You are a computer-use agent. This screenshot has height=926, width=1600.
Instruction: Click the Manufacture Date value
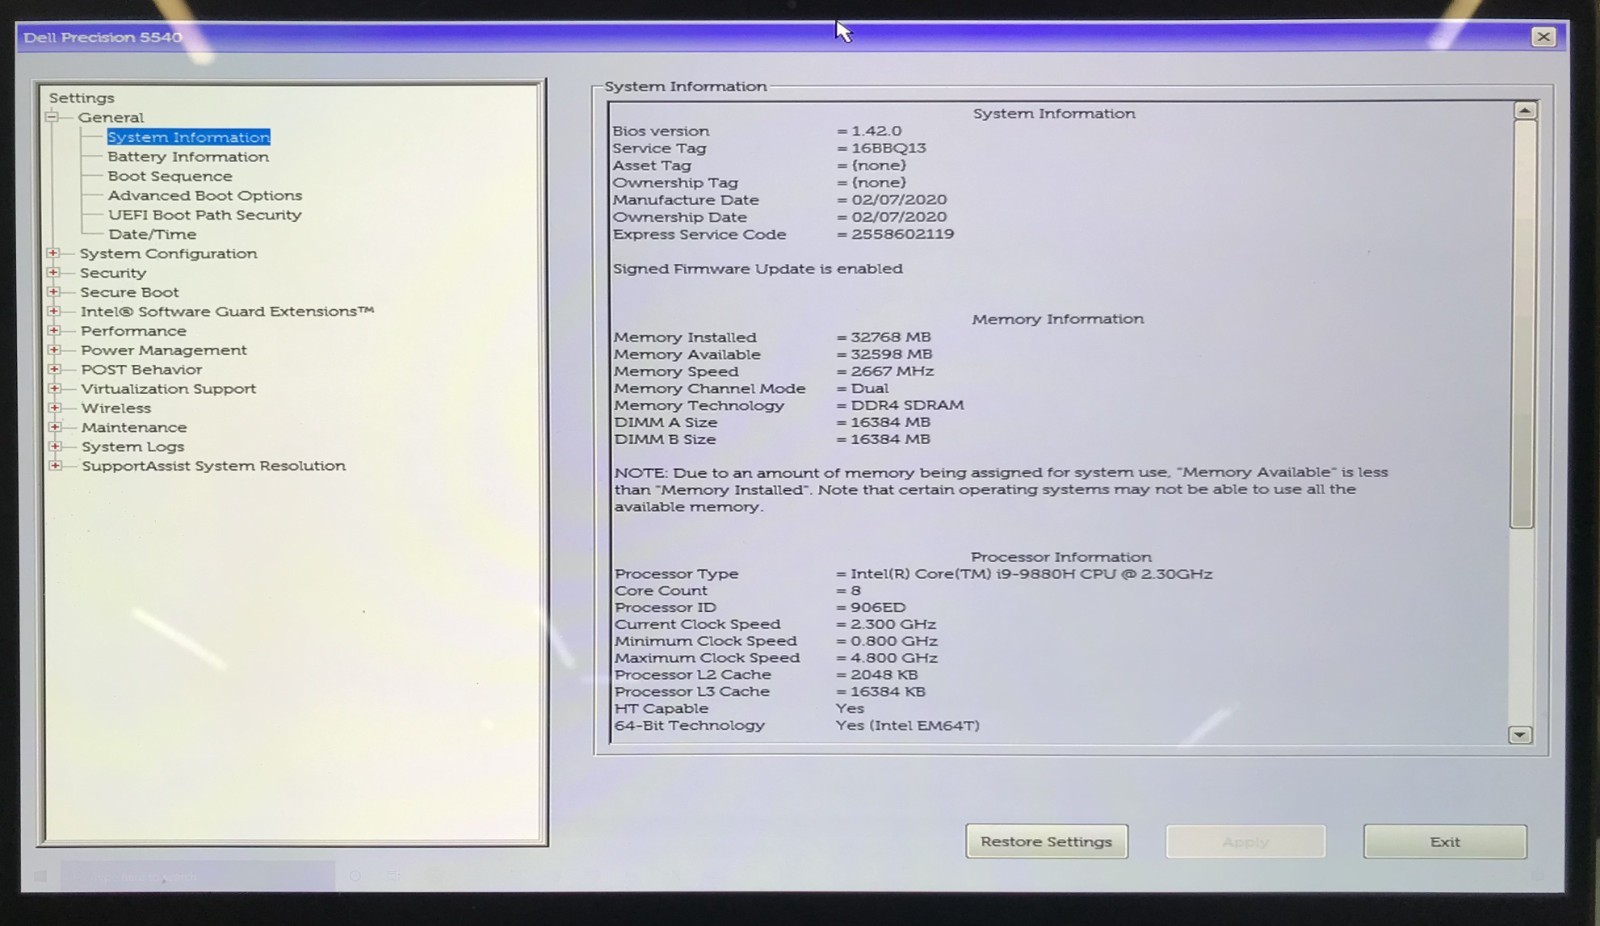point(899,200)
